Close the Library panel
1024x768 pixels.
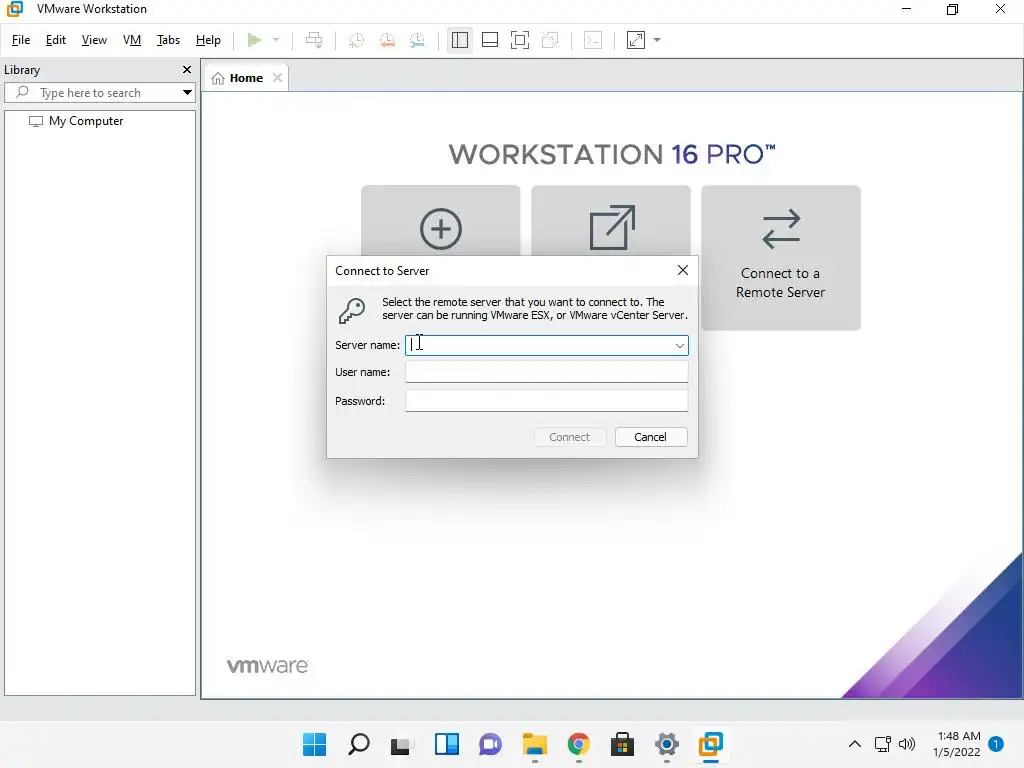pyautogui.click(x=187, y=69)
